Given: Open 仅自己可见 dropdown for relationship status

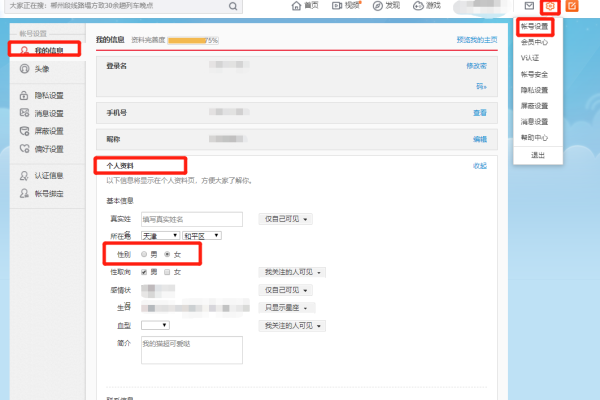Looking at the screenshot, I should tap(285, 290).
